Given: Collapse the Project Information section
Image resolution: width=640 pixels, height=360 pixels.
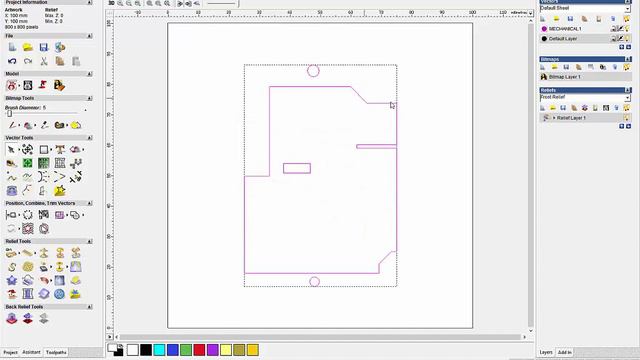Looking at the screenshot, I should point(89,2).
